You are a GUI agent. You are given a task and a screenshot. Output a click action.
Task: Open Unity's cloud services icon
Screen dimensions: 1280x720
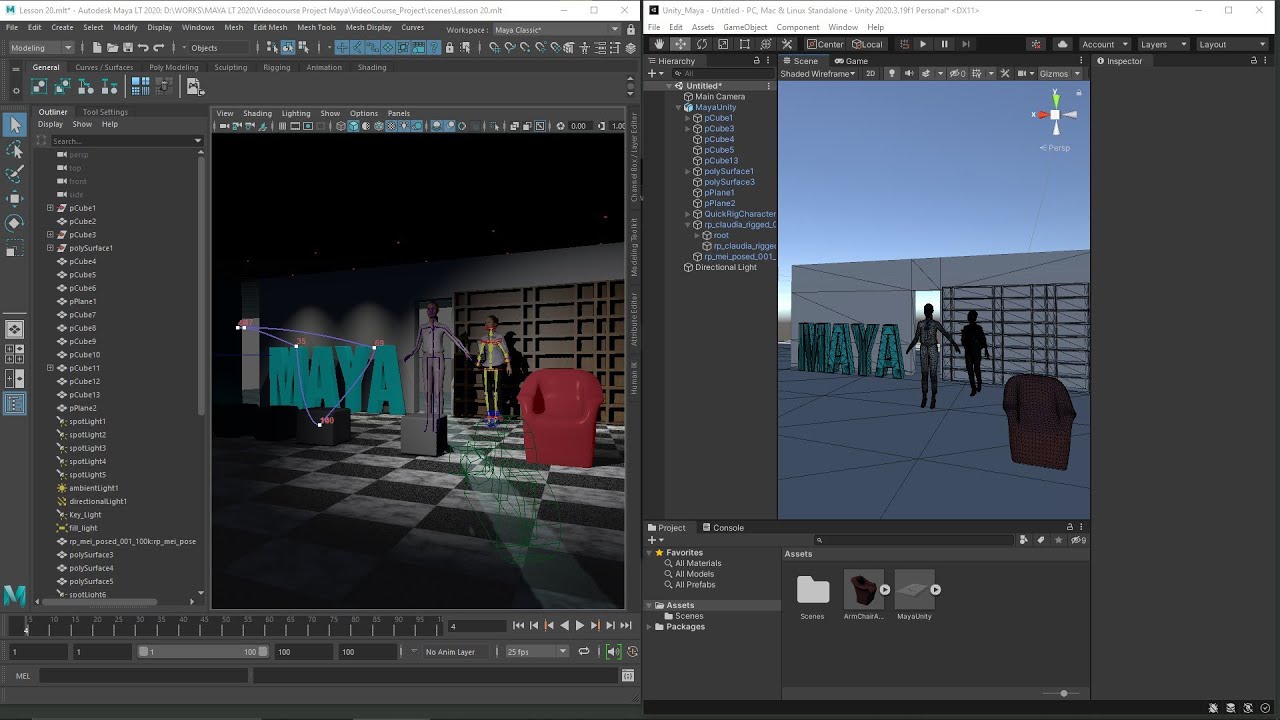click(x=1062, y=44)
